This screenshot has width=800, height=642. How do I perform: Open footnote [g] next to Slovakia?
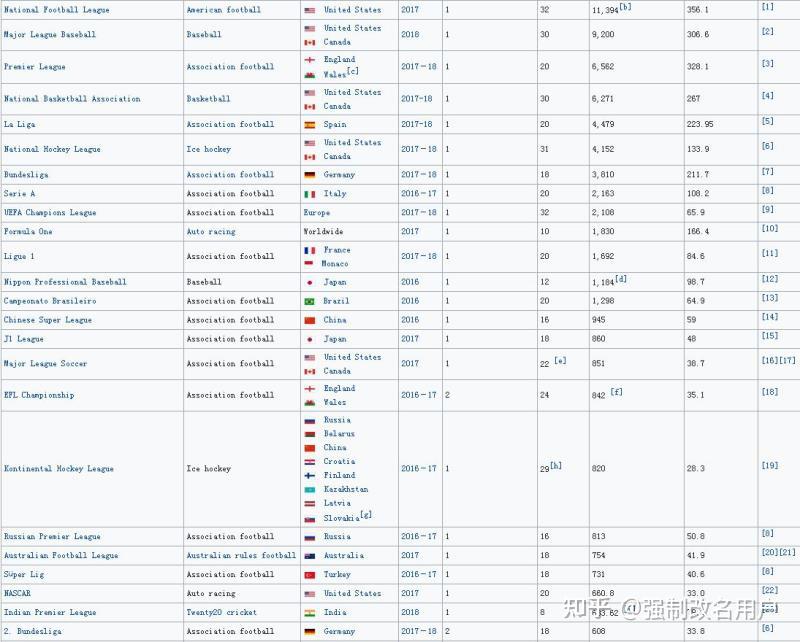[366, 515]
